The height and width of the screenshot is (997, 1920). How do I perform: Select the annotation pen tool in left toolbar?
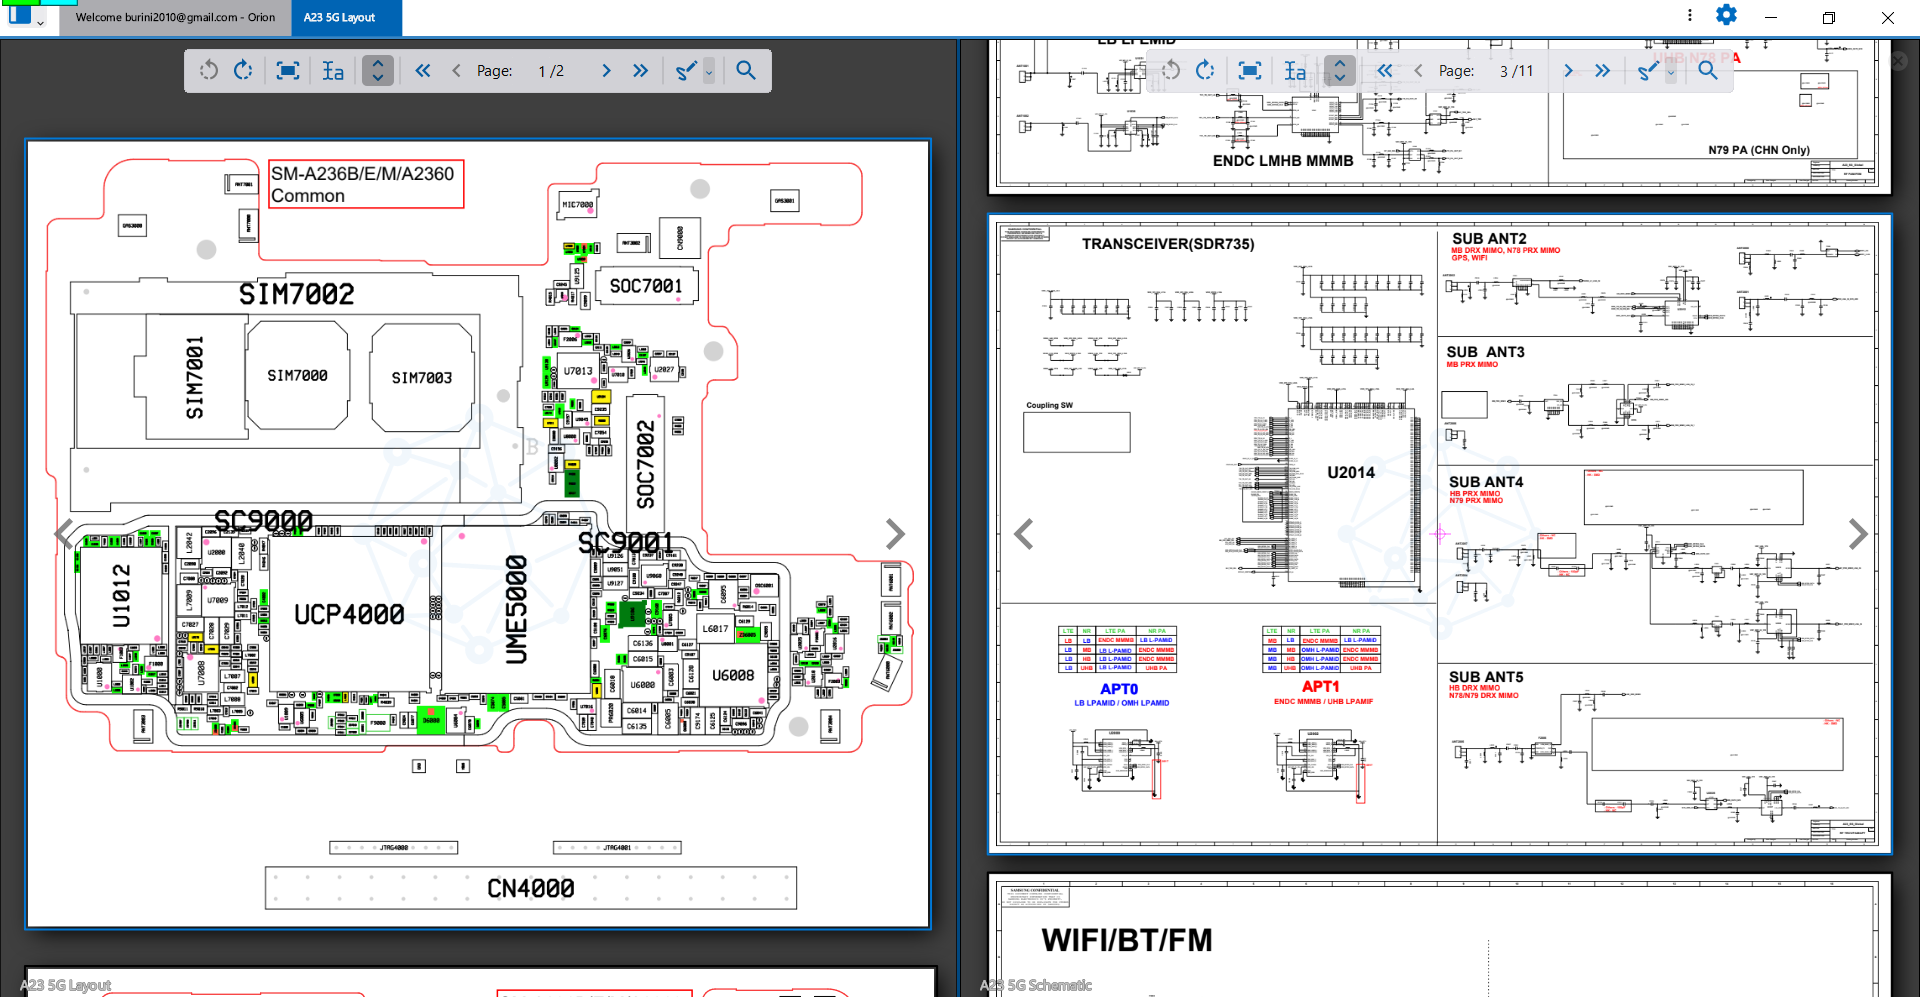pos(686,71)
